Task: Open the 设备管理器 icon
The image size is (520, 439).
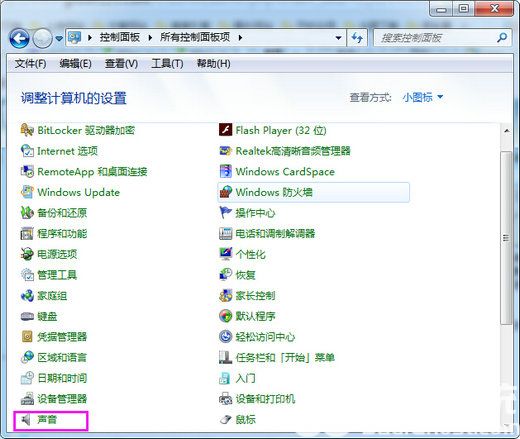Action: pyautogui.click(x=27, y=399)
